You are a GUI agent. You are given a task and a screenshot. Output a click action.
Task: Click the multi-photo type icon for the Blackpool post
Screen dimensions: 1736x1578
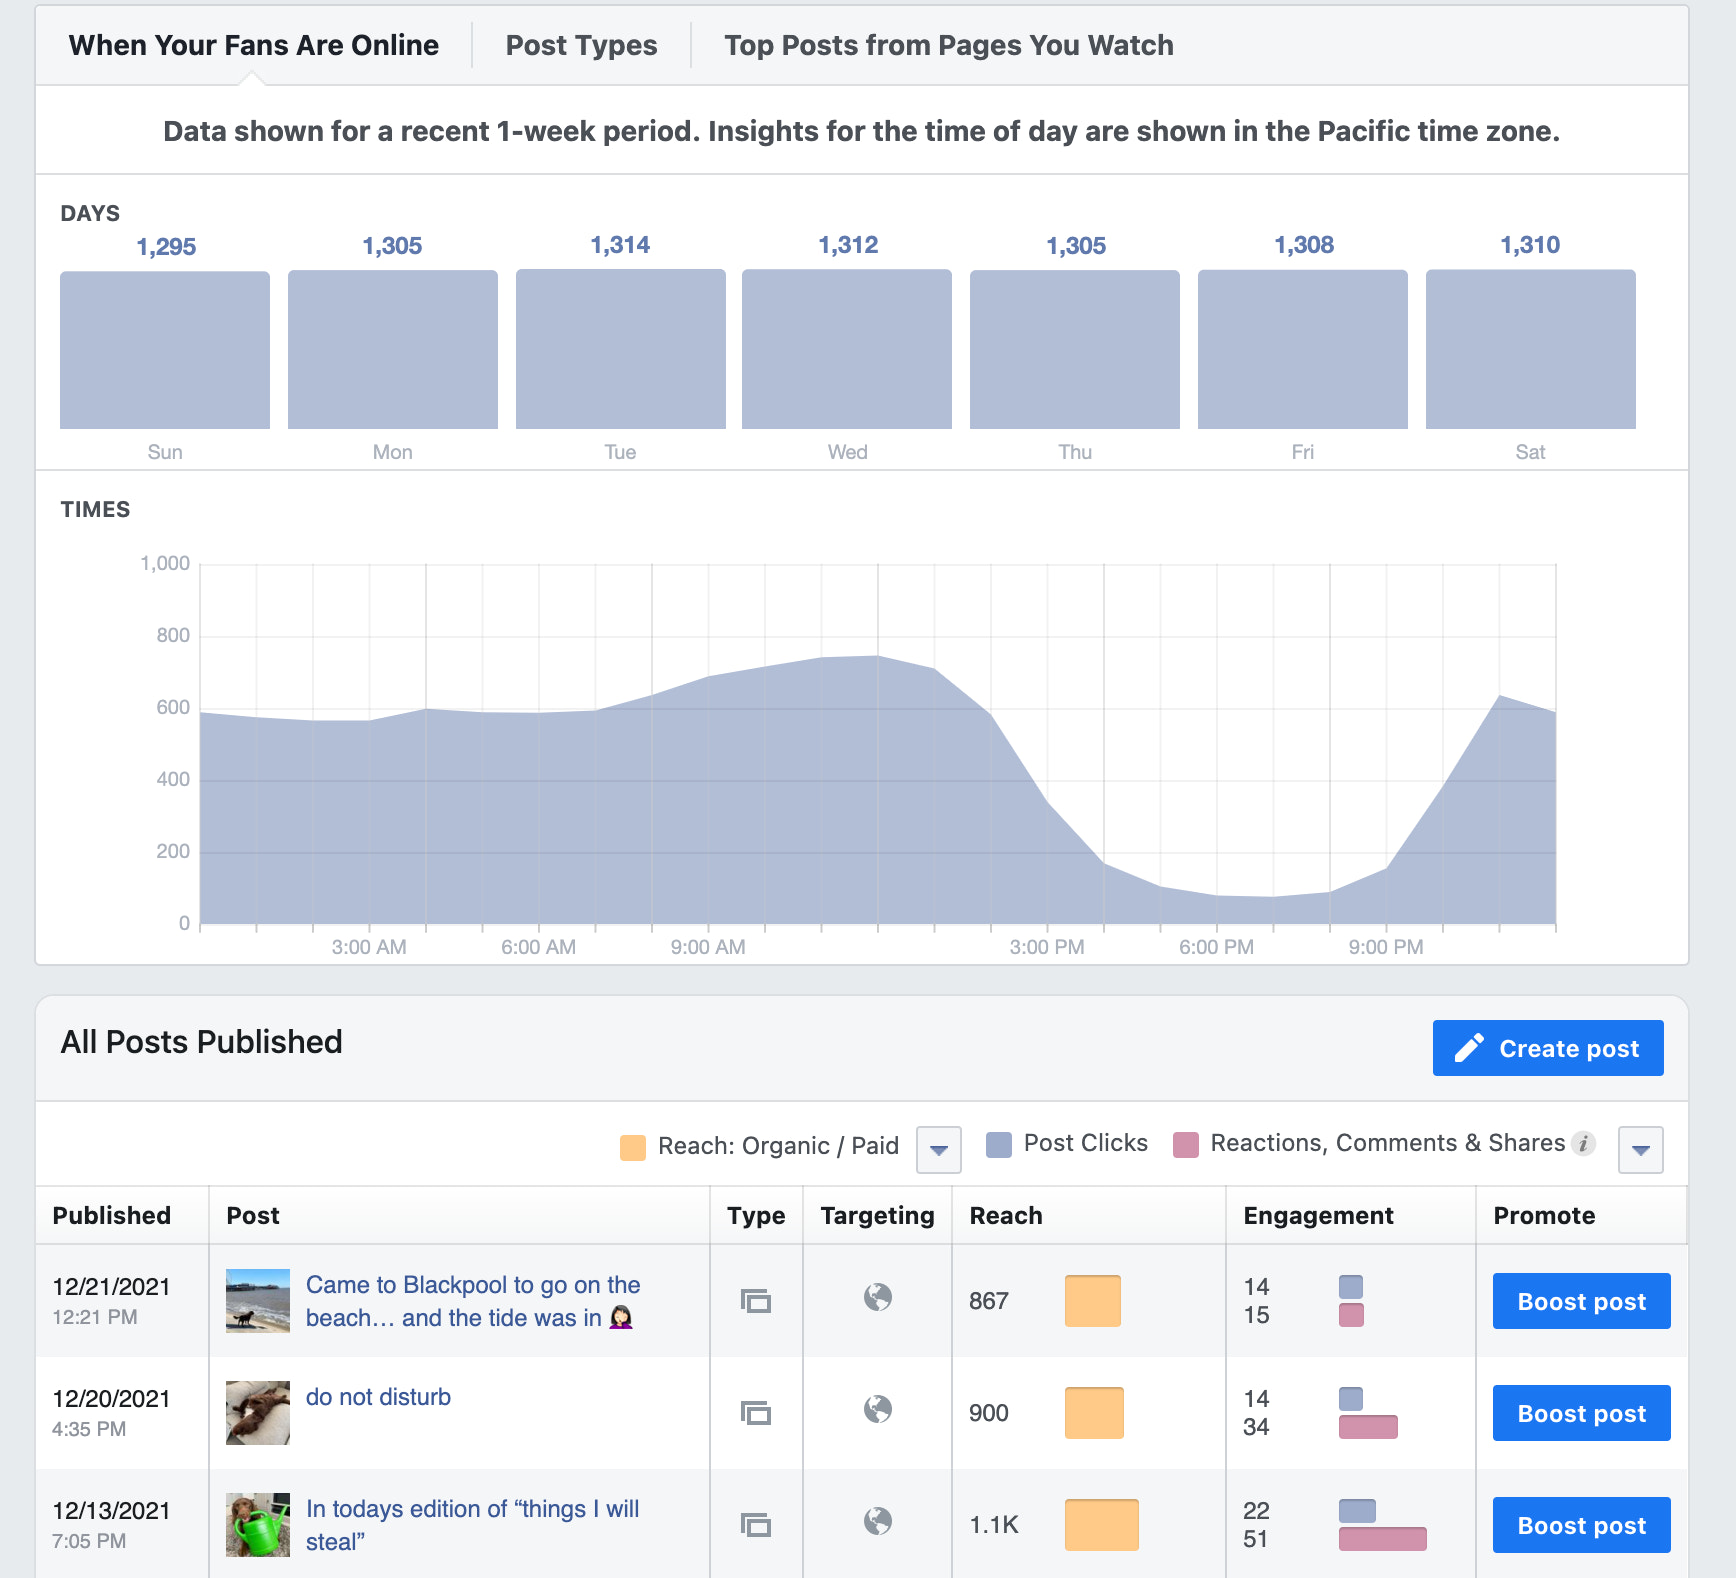tap(756, 1301)
